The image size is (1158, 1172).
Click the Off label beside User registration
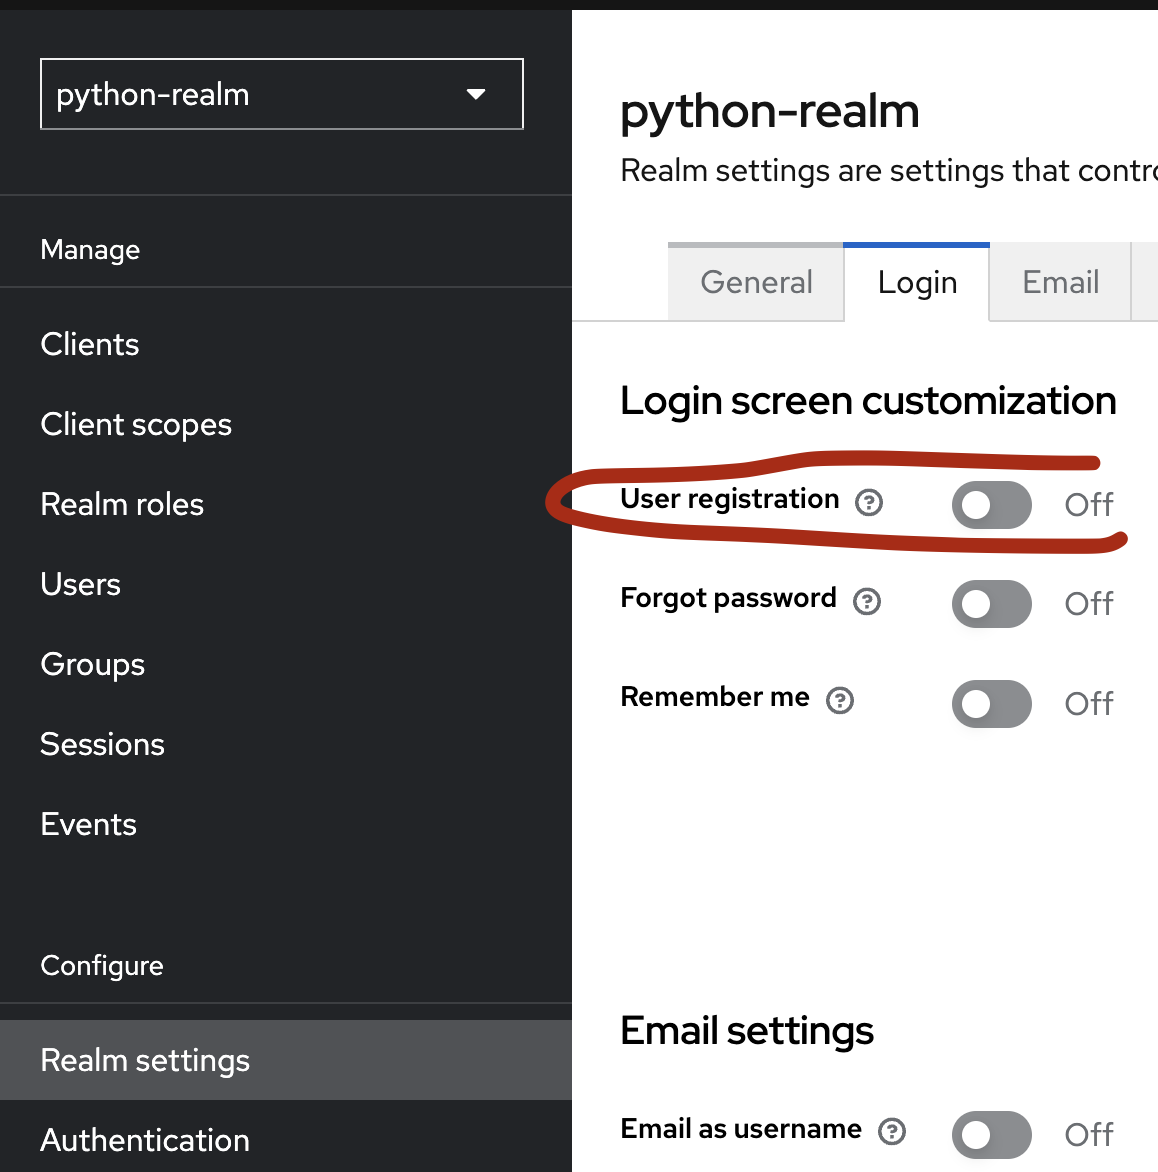[x=1088, y=505]
